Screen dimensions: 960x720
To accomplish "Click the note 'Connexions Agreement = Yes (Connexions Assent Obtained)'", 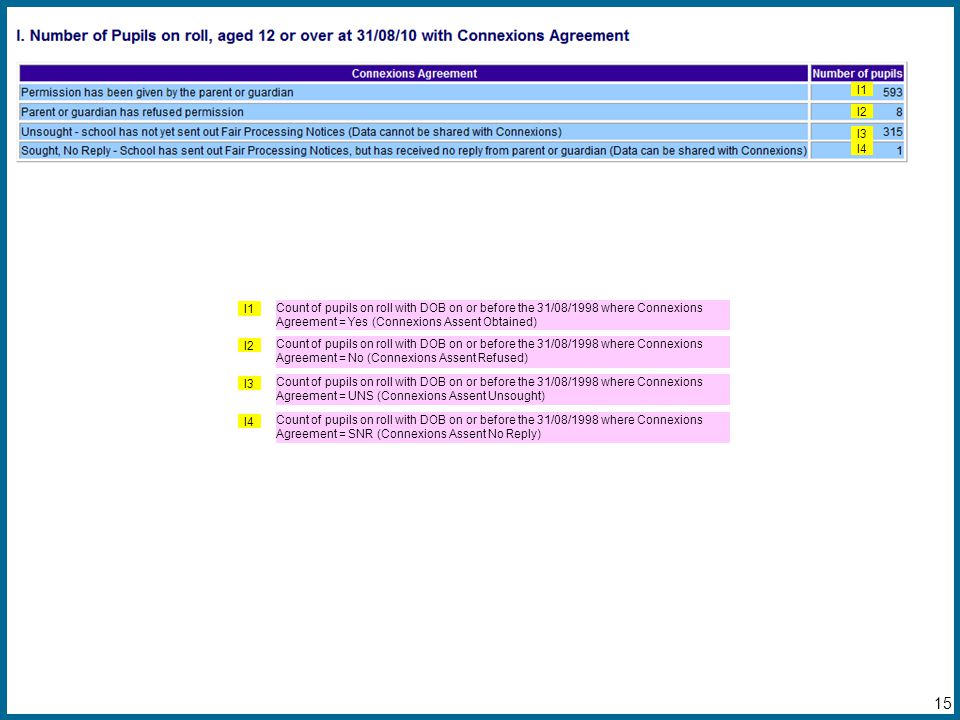I will point(502,315).
